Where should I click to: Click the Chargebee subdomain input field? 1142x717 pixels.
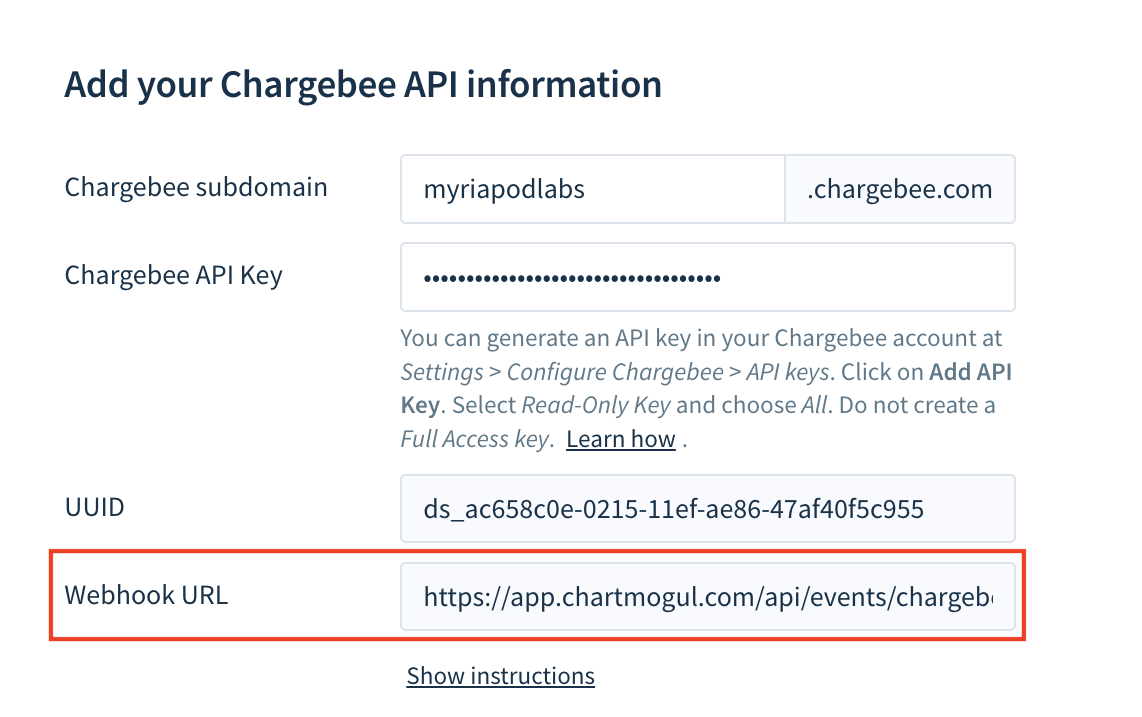click(592, 189)
